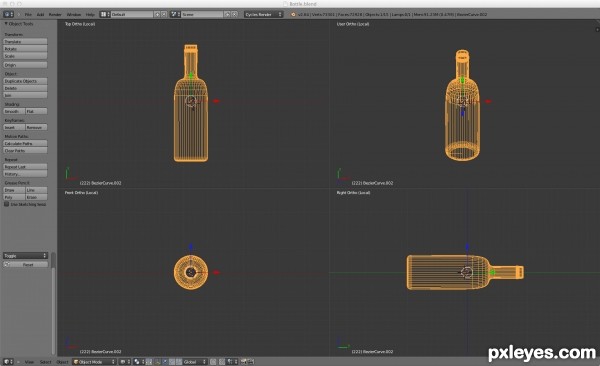Toggle the scale manipulator icon
This screenshot has height=366, width=600.
tap(179, 361)
